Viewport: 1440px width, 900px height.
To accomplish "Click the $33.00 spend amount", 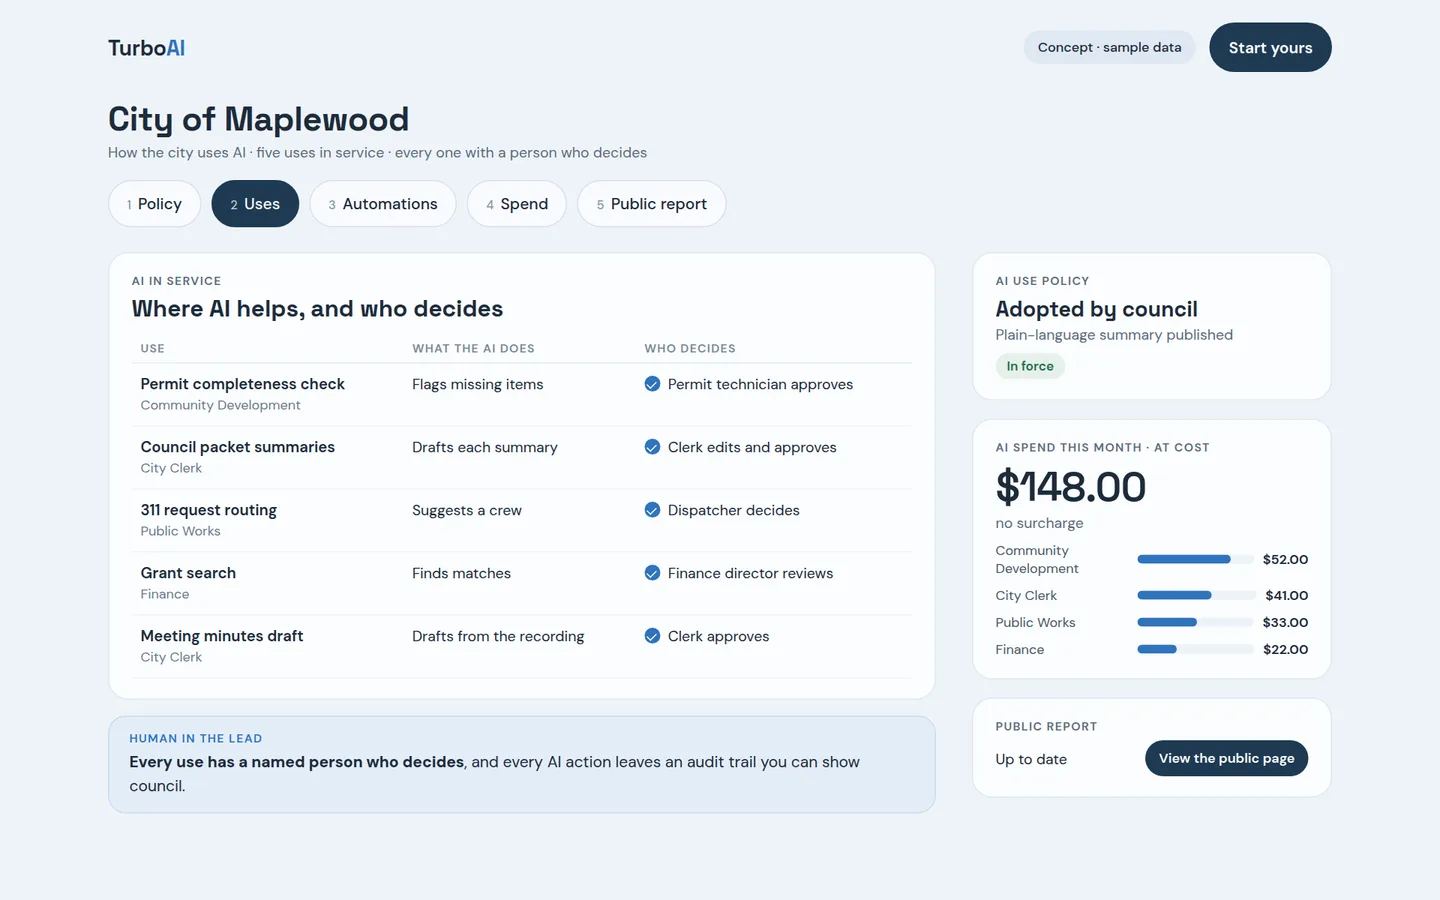I will (1285, 622).
